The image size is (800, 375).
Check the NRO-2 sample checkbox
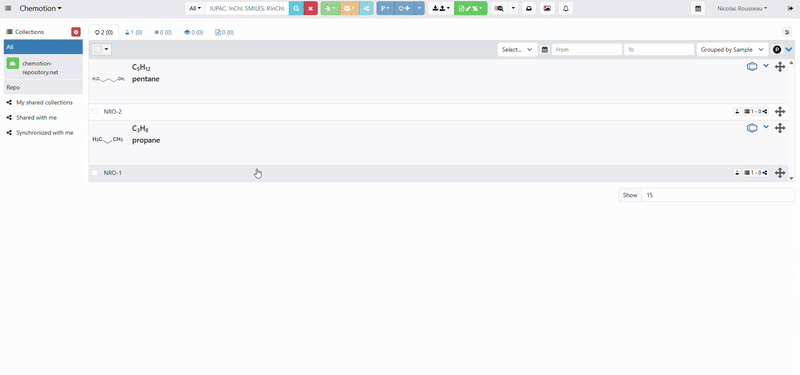click(x=95, y=111)
